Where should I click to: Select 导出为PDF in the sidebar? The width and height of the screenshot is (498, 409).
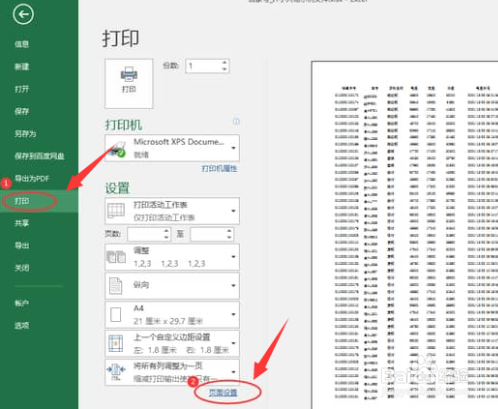coord(32,178)
